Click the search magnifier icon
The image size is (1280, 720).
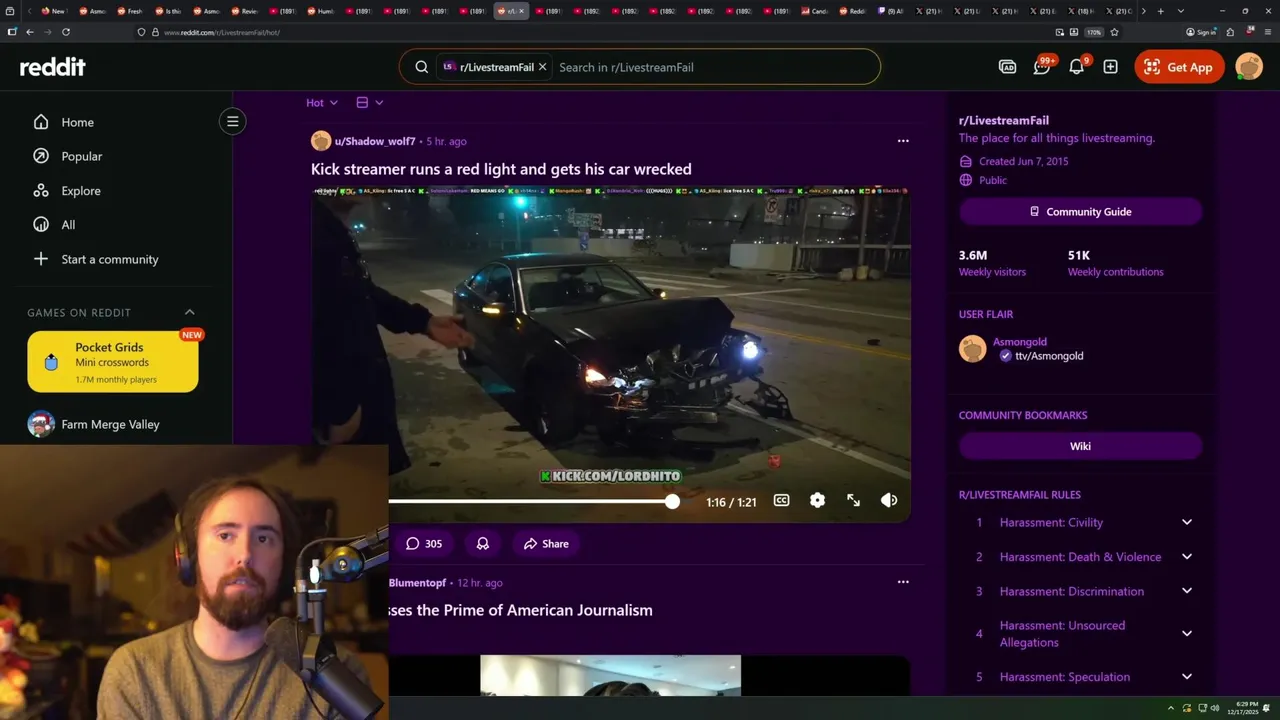click(x=421, y=67)
